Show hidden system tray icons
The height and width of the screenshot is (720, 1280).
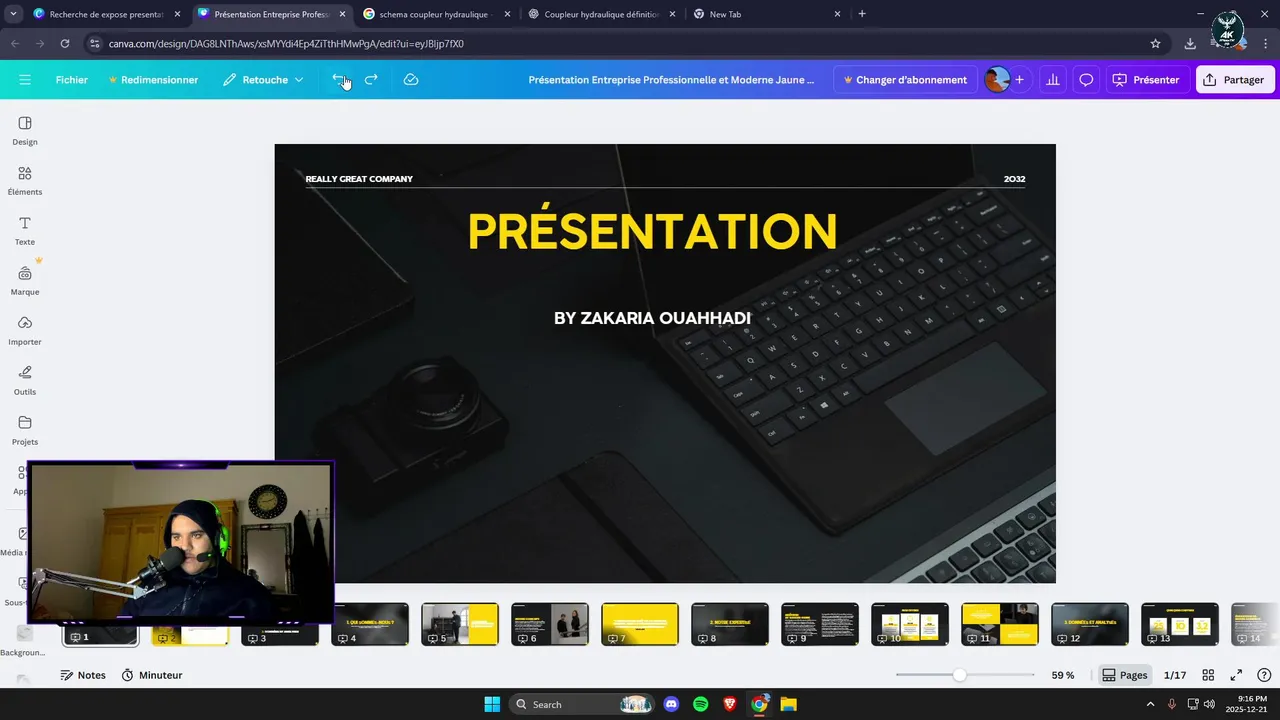tap(1150, 704)
